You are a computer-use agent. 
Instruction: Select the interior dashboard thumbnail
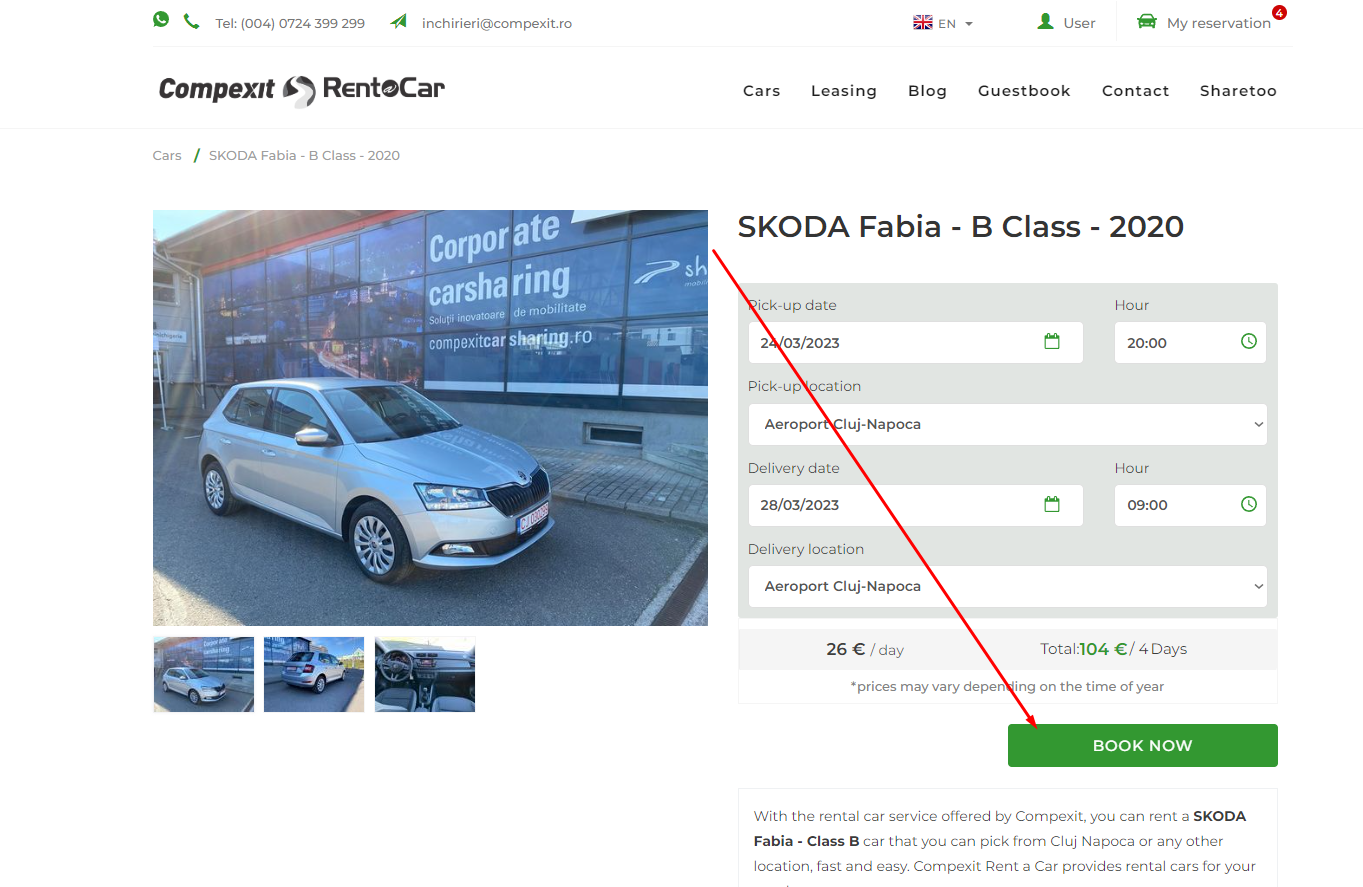(x=425, y=674)
